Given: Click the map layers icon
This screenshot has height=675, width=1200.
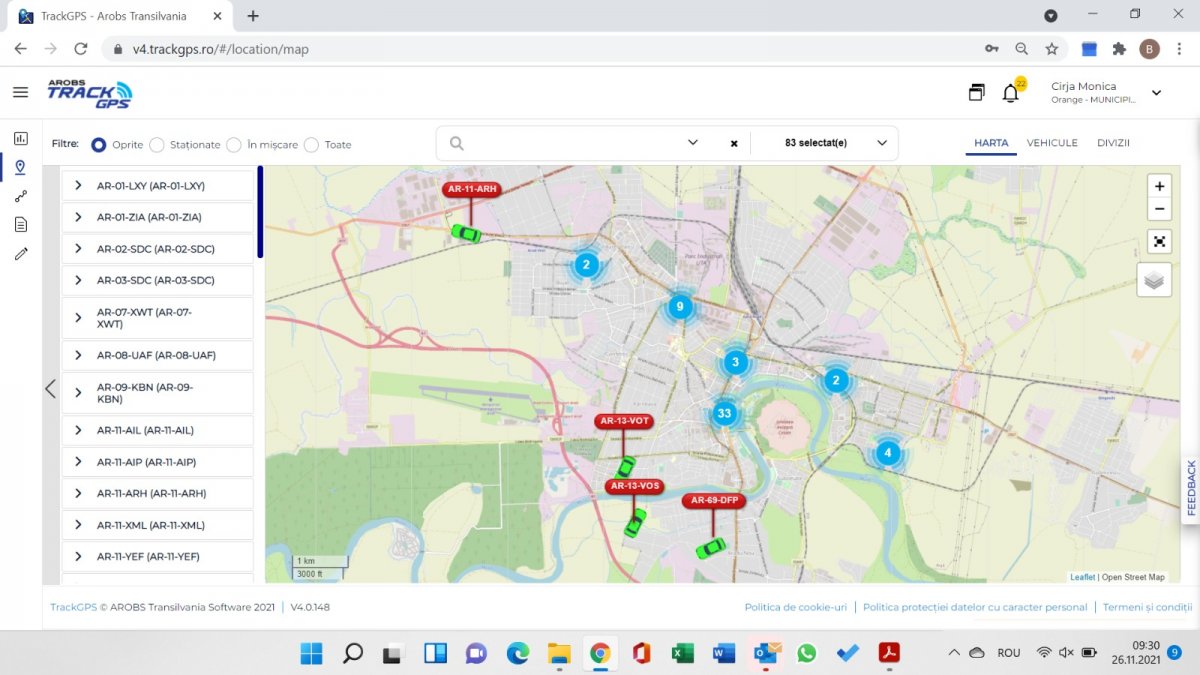Looking at the screenshot, I should pos(1154,280).
